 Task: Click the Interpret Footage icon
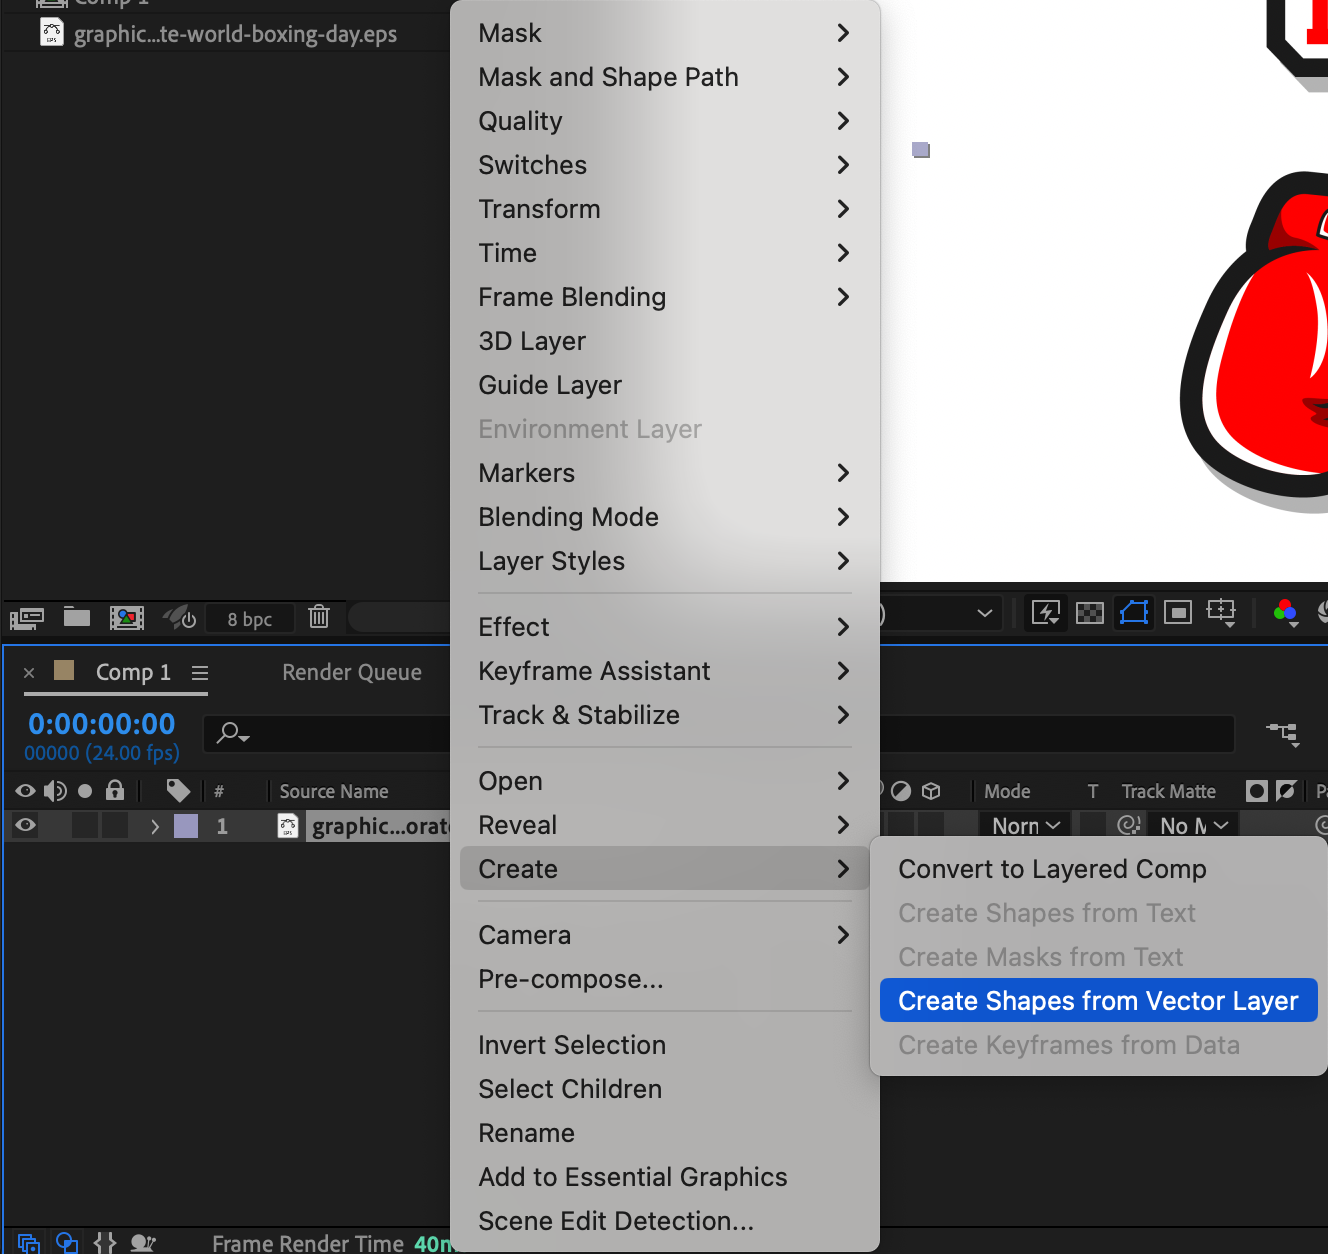[27, 617]
